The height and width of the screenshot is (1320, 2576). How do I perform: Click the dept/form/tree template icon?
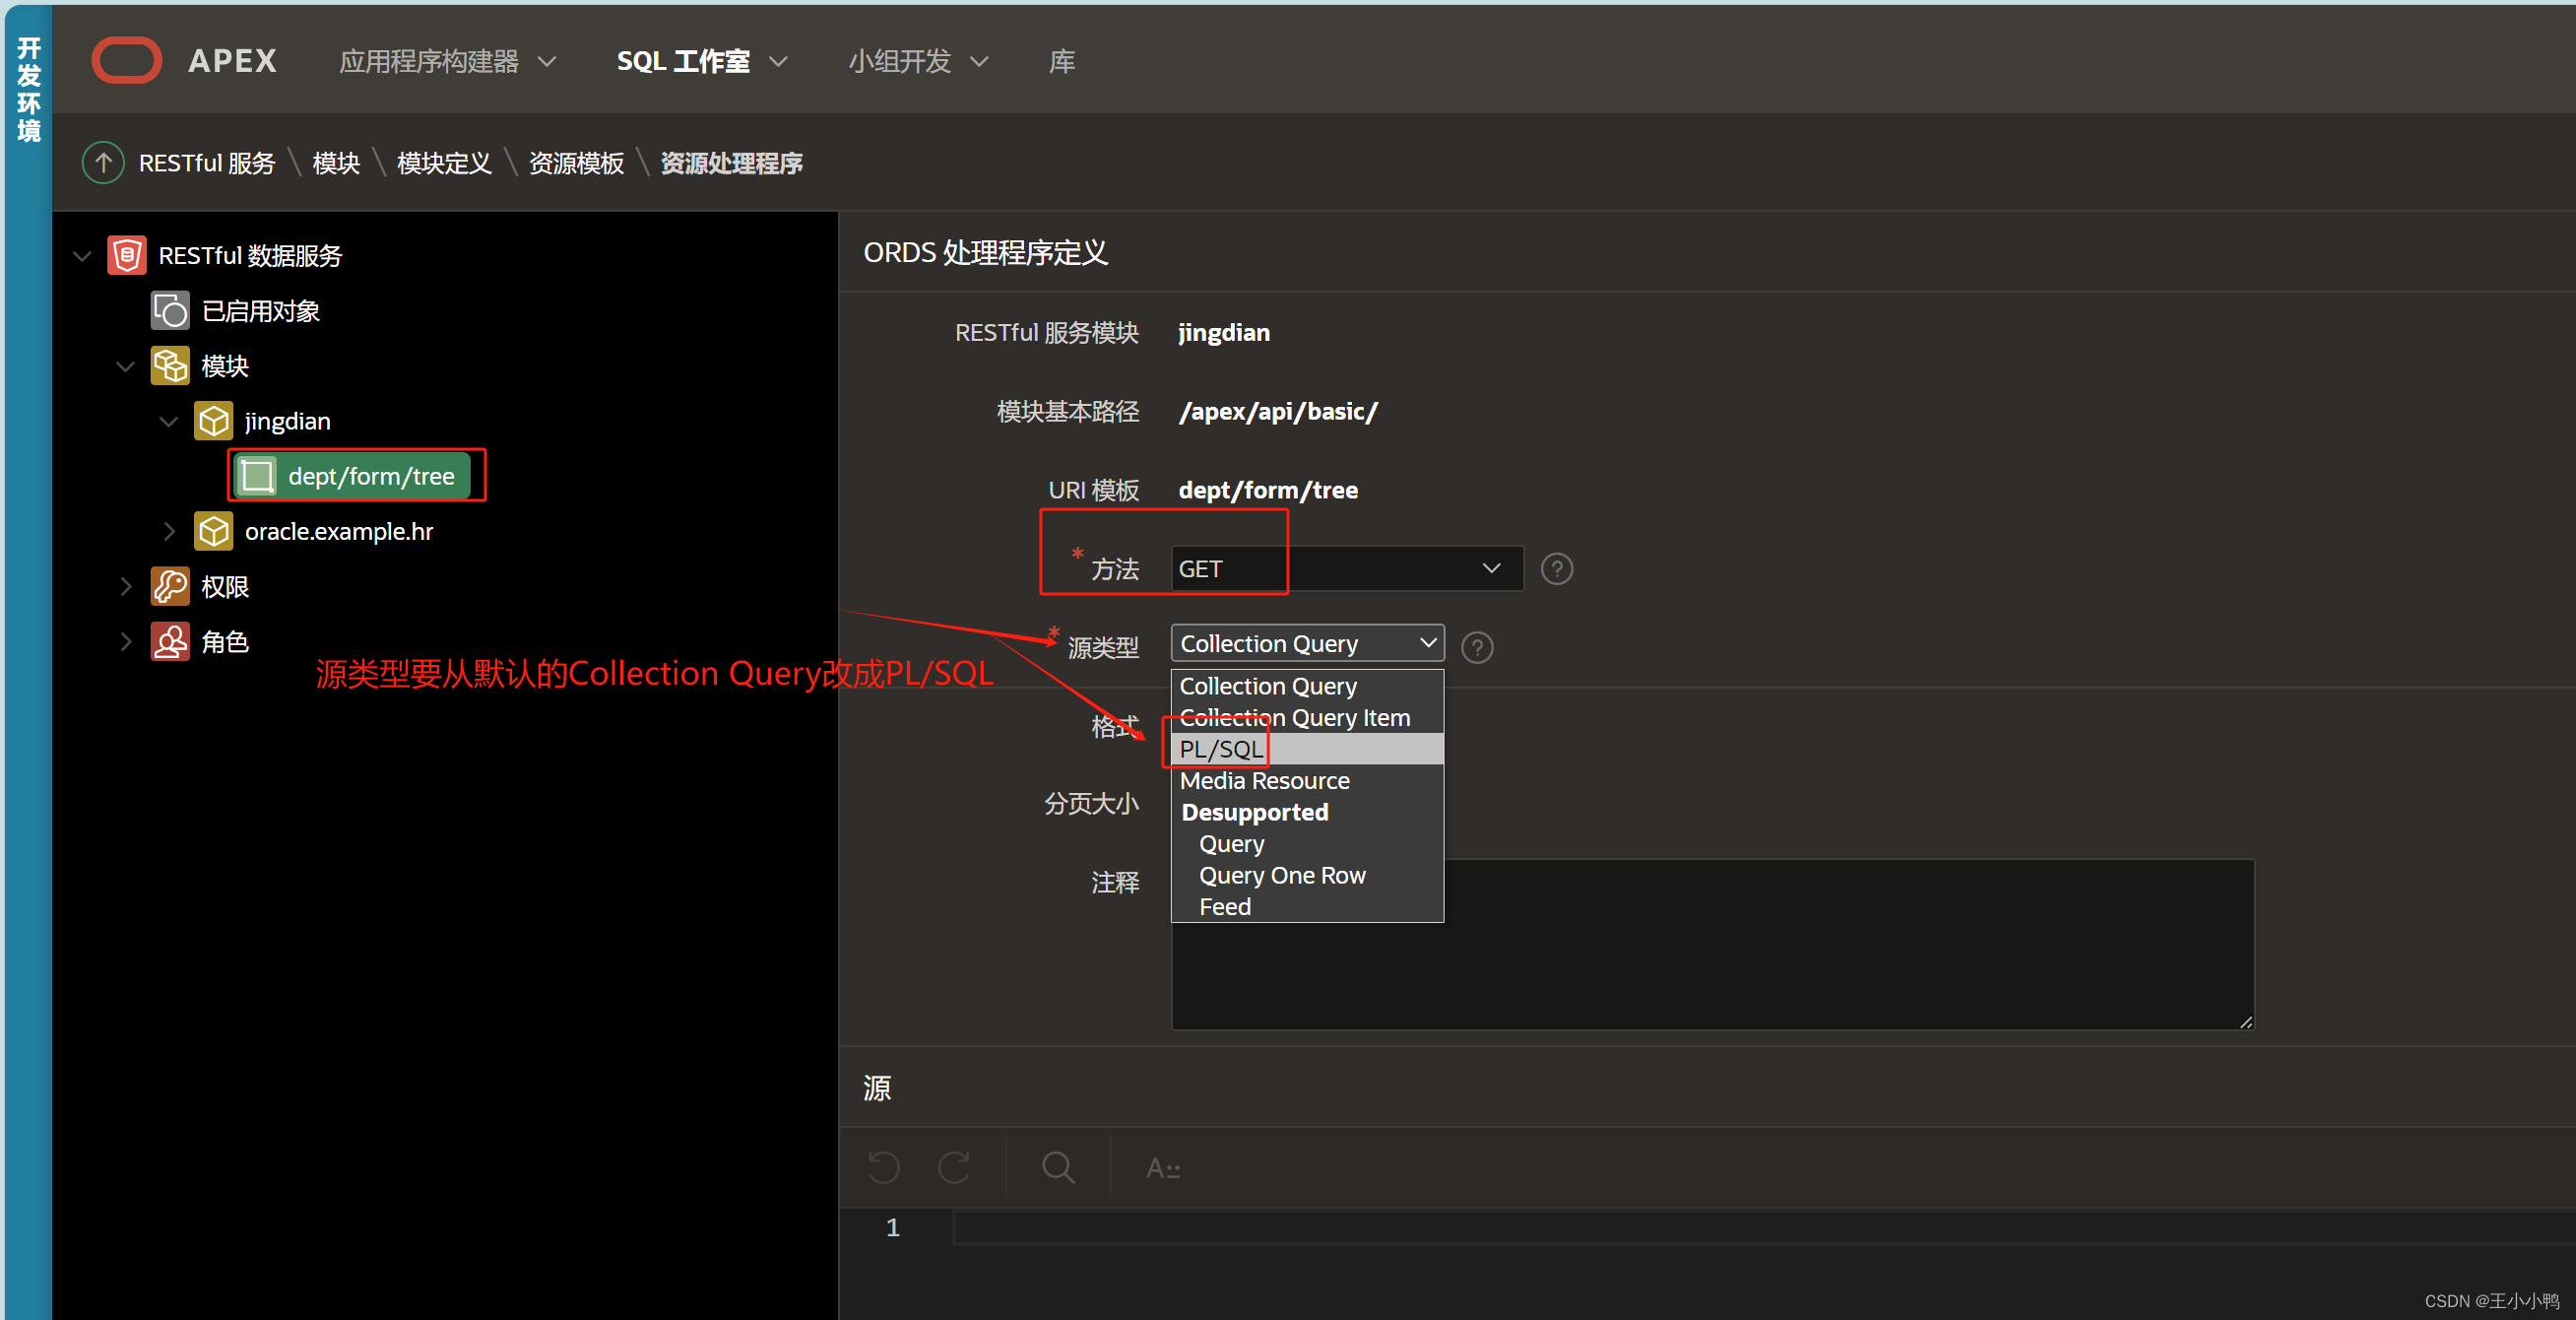point(257,476)
